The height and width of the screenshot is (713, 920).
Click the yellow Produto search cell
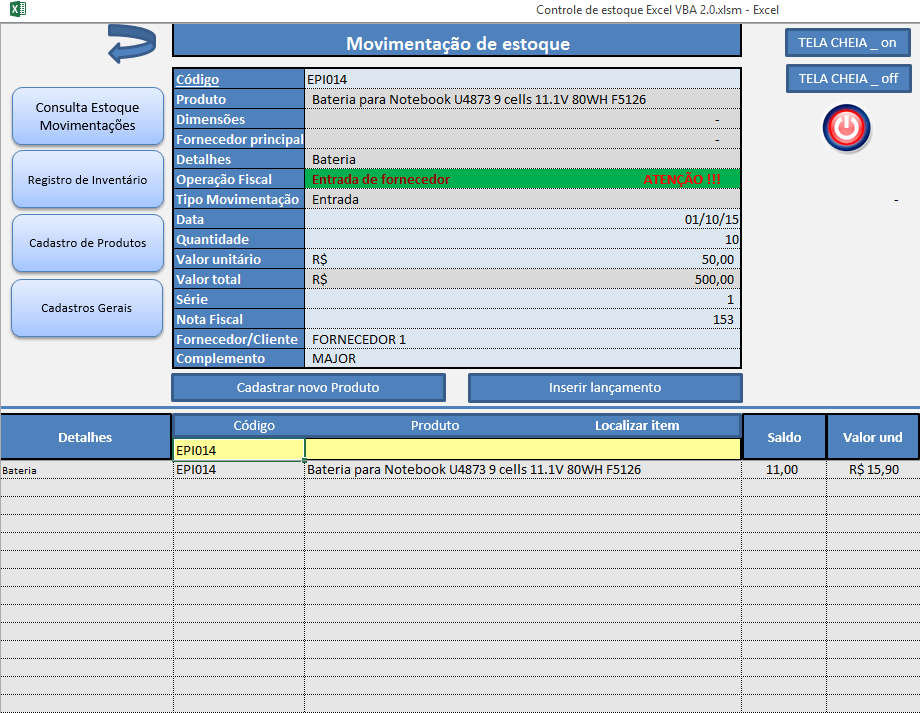tap(523, 450)
